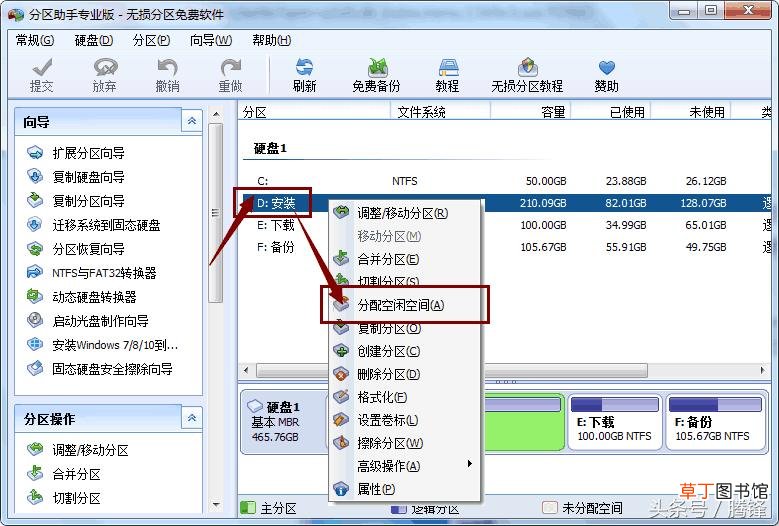779x526 pixels.
Task: Click the 提交 (commit) toolbar icon
Action: (42, 68)
